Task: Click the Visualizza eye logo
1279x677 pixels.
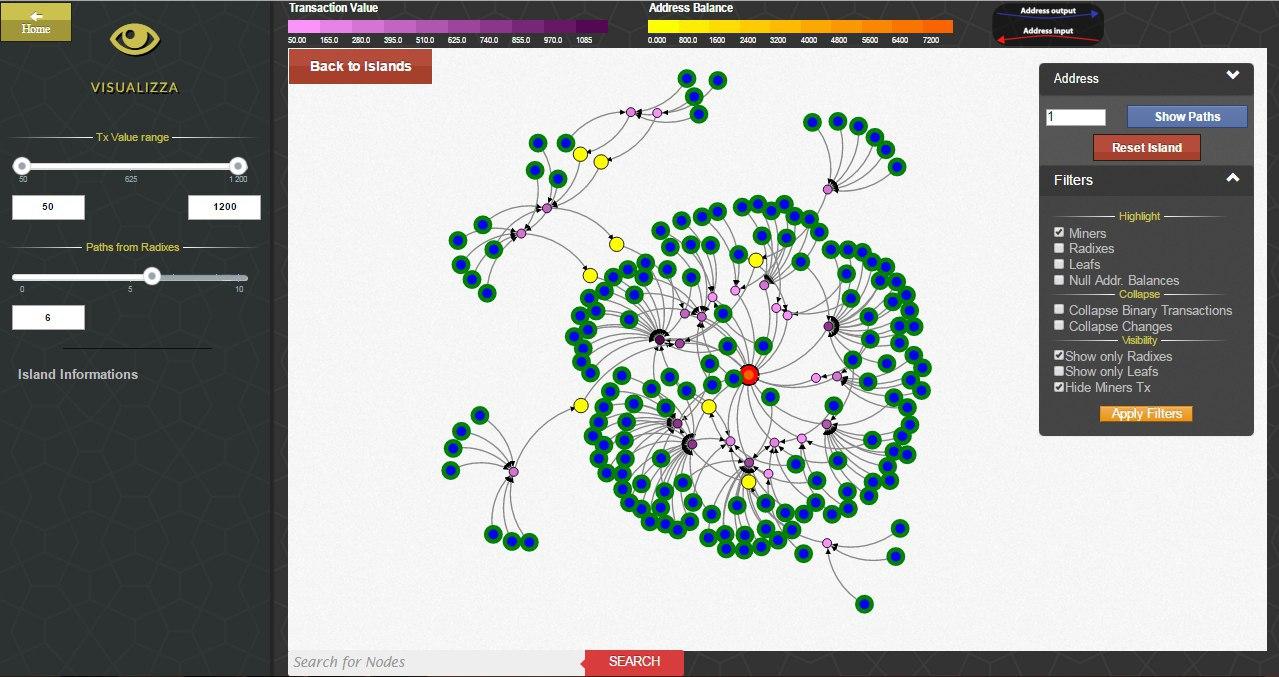Action: pos(134,40)
